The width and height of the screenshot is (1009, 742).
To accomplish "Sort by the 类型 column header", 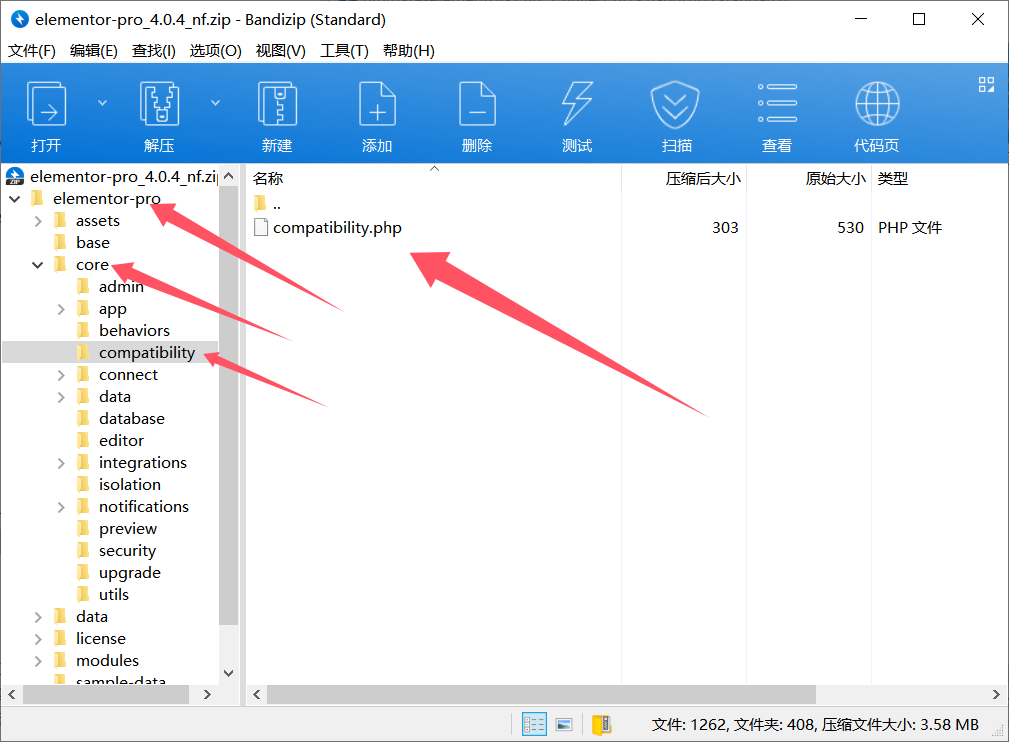I will coord(893,178).
